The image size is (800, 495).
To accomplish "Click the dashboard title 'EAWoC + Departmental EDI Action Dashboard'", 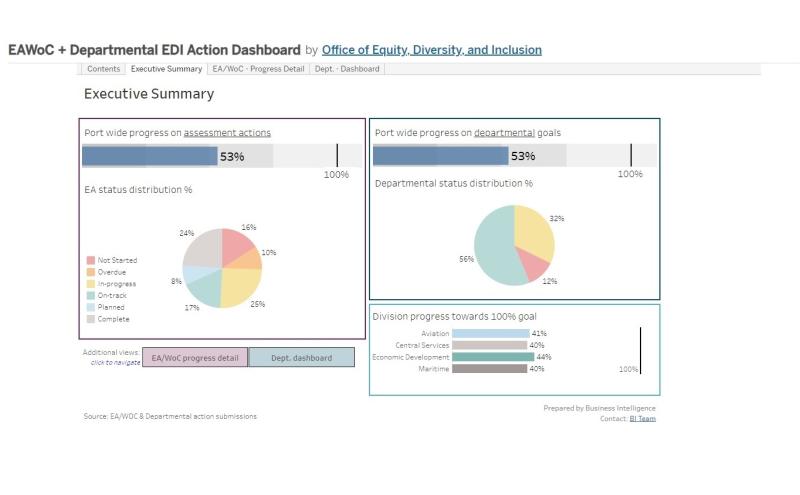I will tap(155, 50).
